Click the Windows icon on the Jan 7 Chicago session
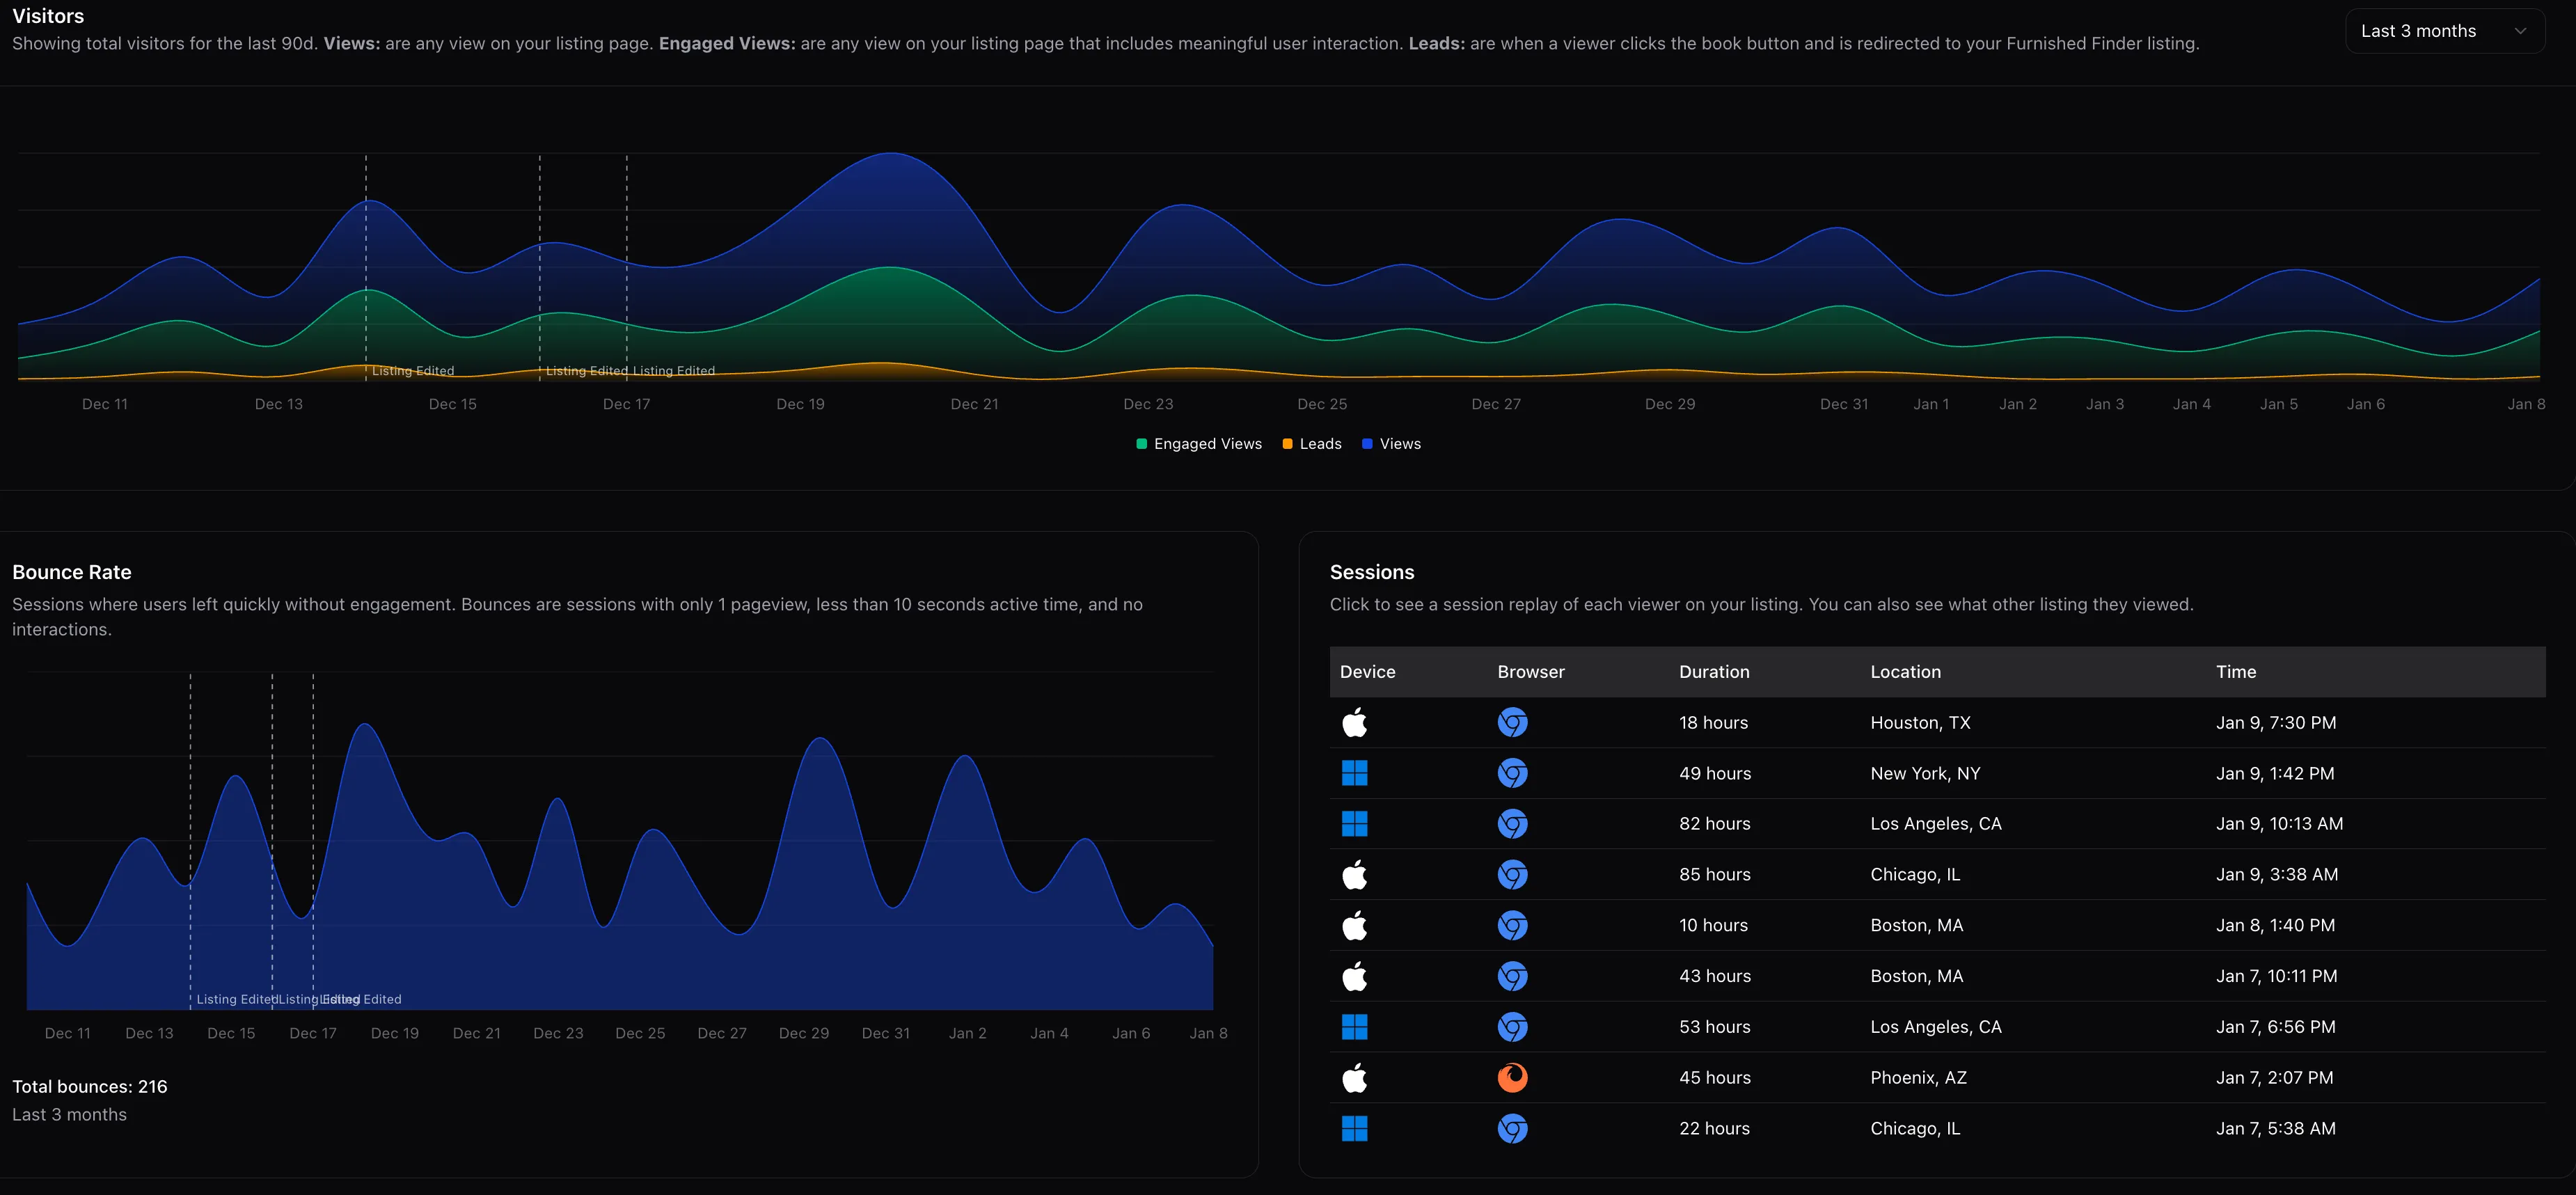 pyautogui.click(x=1355, y=1128)
